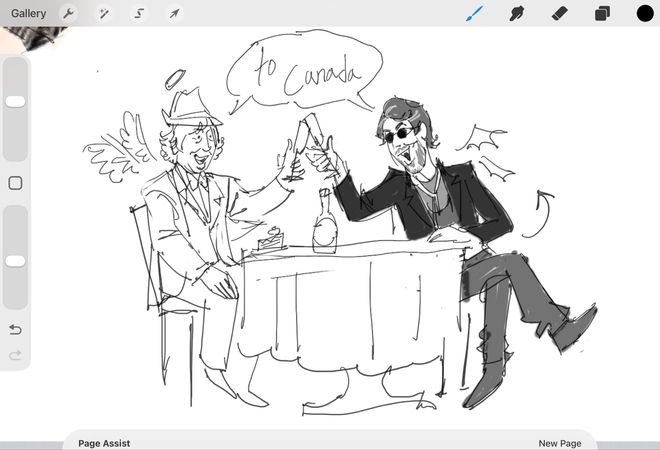Screen dimensions: 660x450
Task: Click the brush size slider handle
Action: click(15, 101)
